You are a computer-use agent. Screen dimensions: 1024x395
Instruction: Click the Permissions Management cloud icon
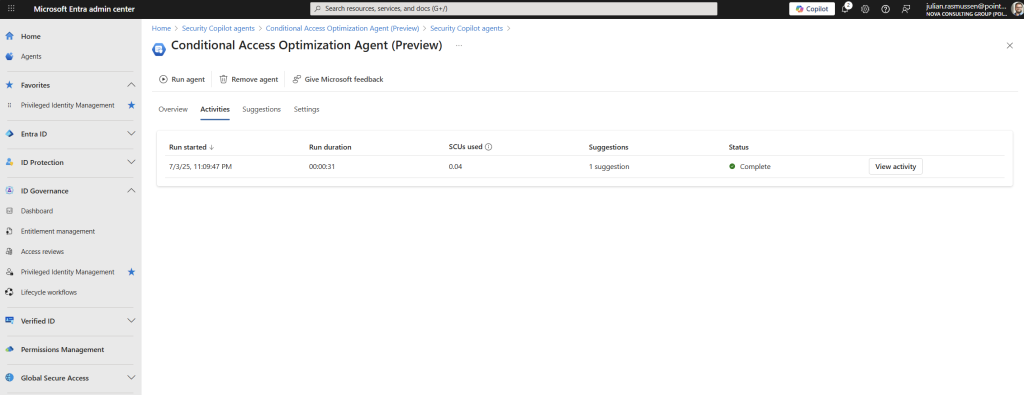pyautogui.click(x=9, y=349)
